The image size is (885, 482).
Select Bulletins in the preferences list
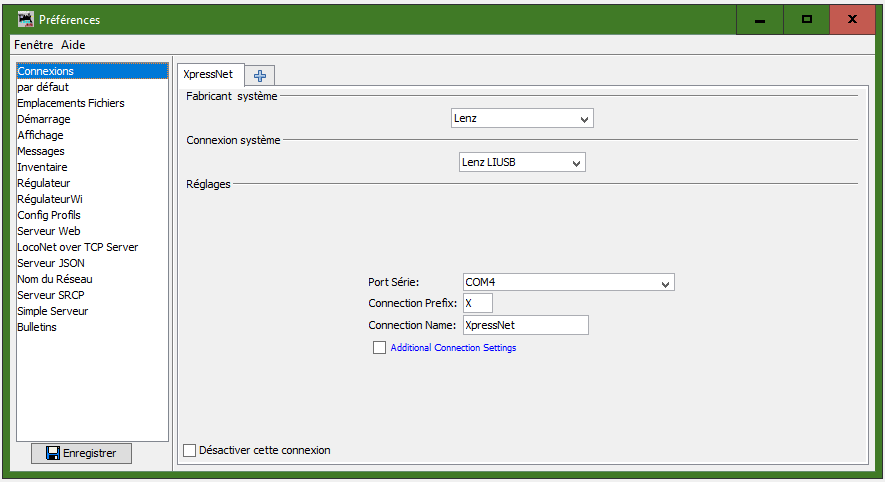click(92, 327)
